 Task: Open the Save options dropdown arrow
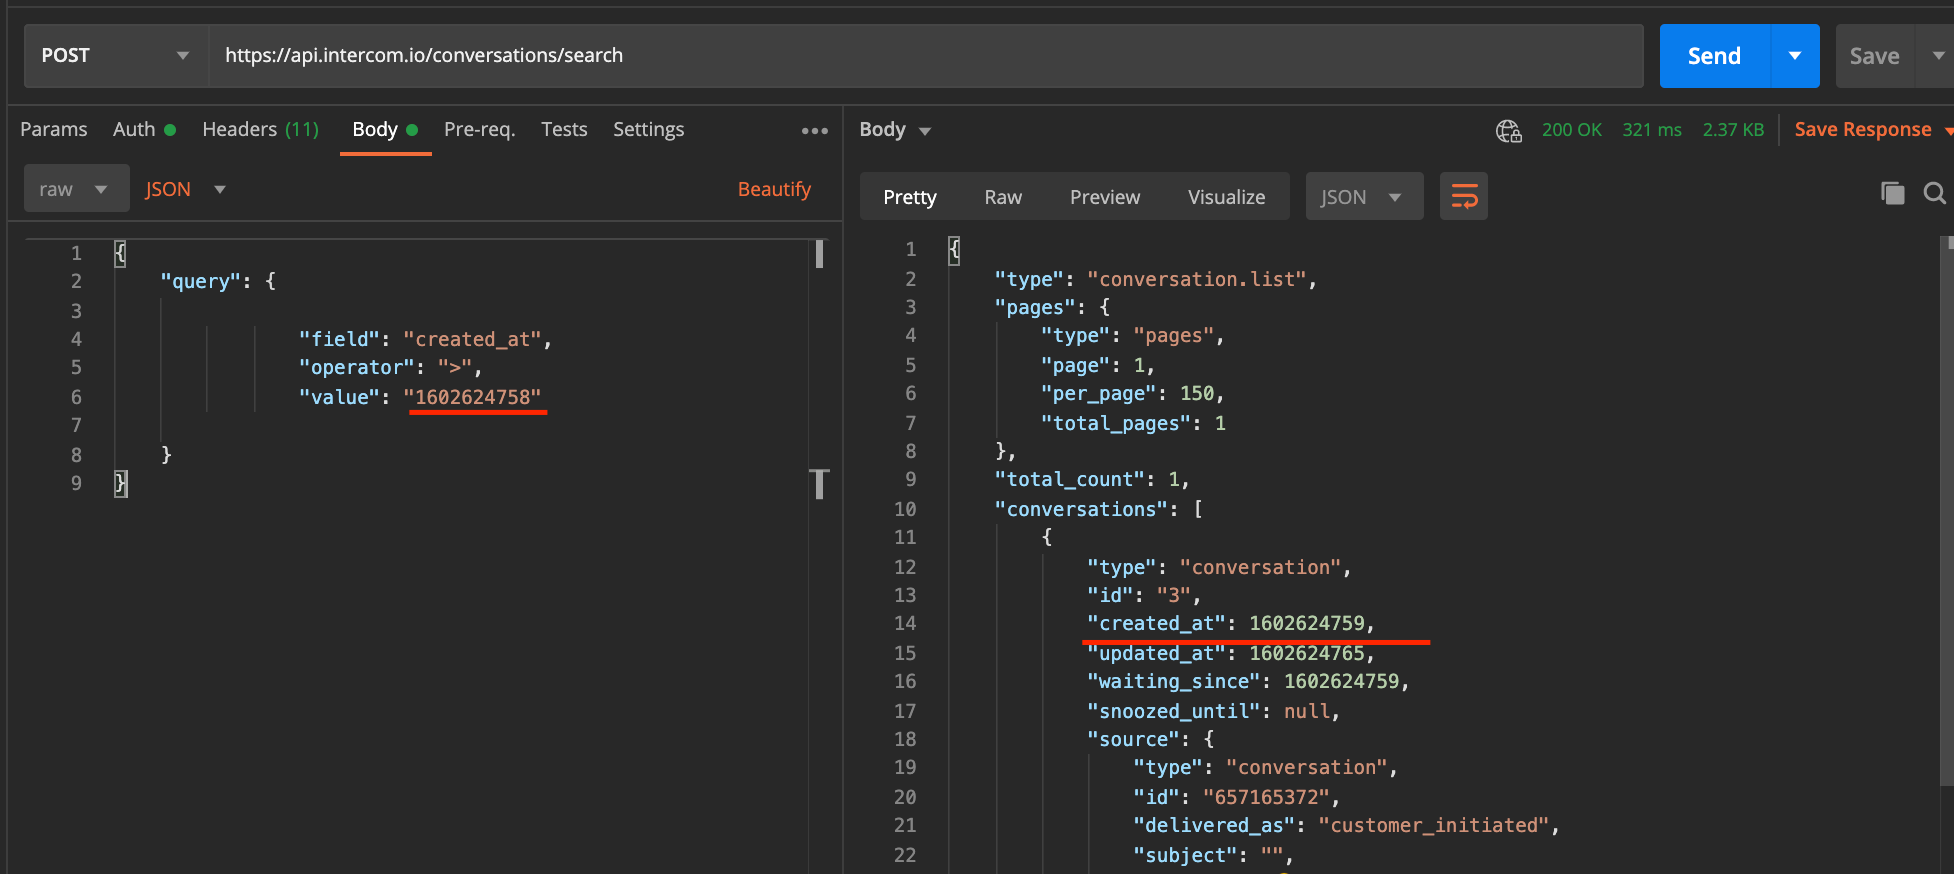pyautogui.click(x=1937, y=56)
